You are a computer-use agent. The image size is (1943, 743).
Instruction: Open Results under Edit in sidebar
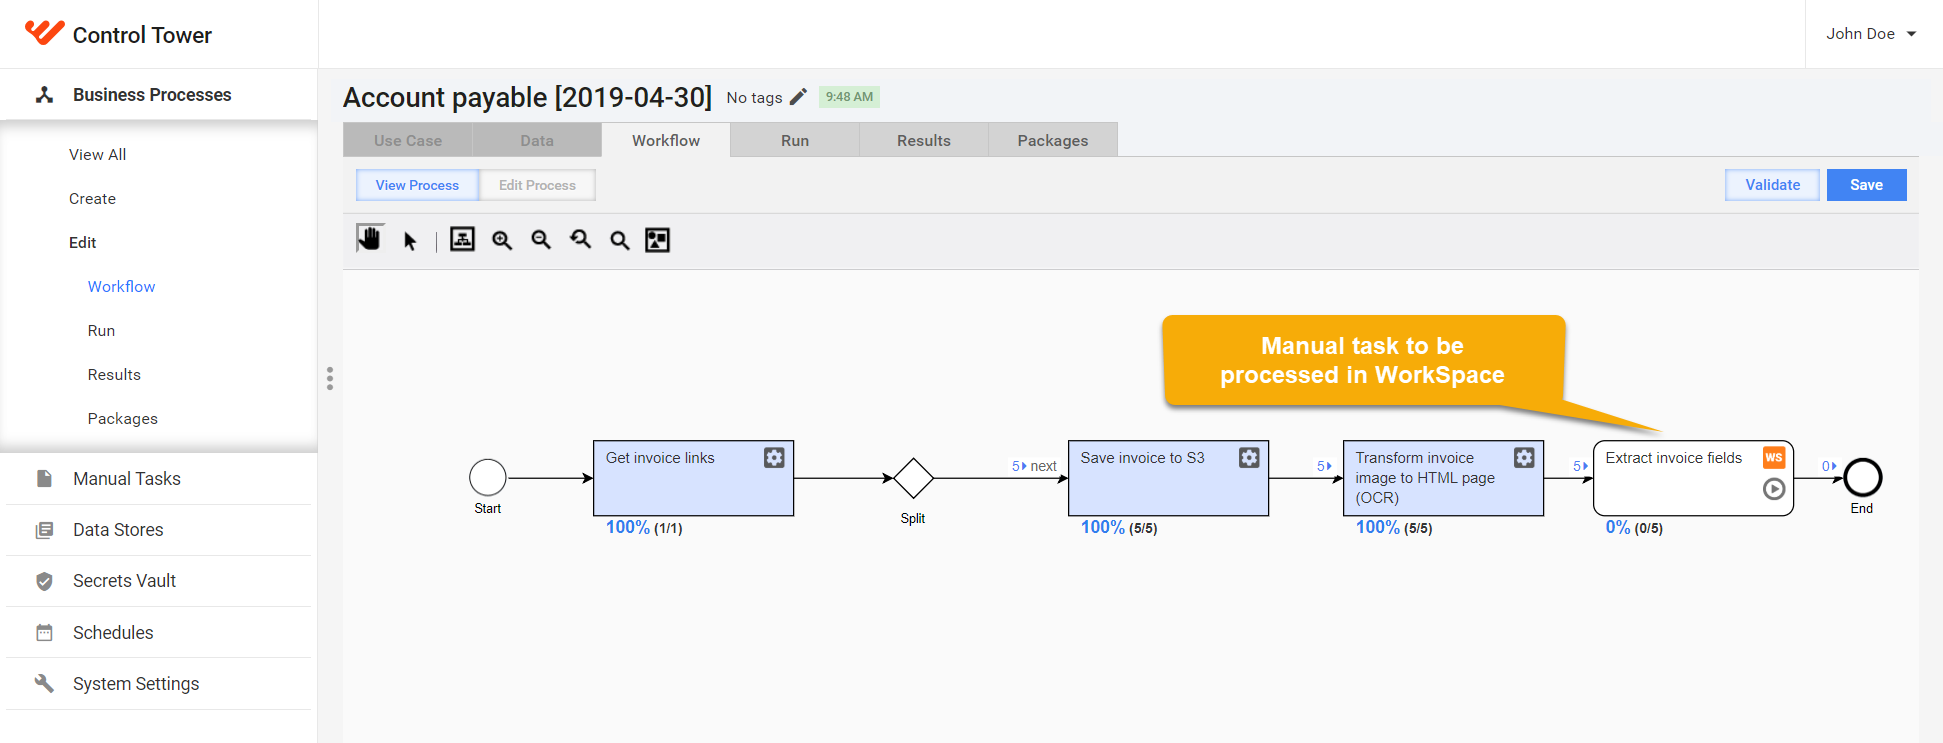click(x=114, y=375)
